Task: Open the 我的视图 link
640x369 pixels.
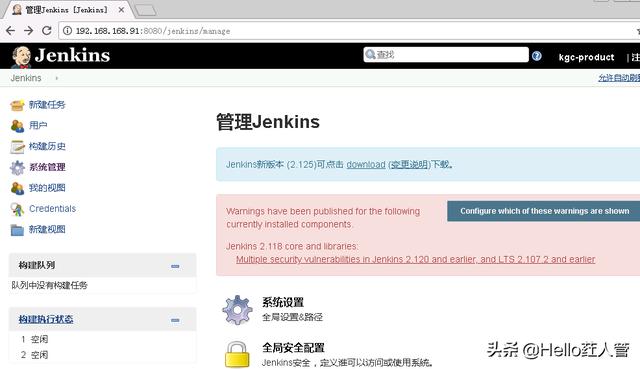Action: point(47,188)
